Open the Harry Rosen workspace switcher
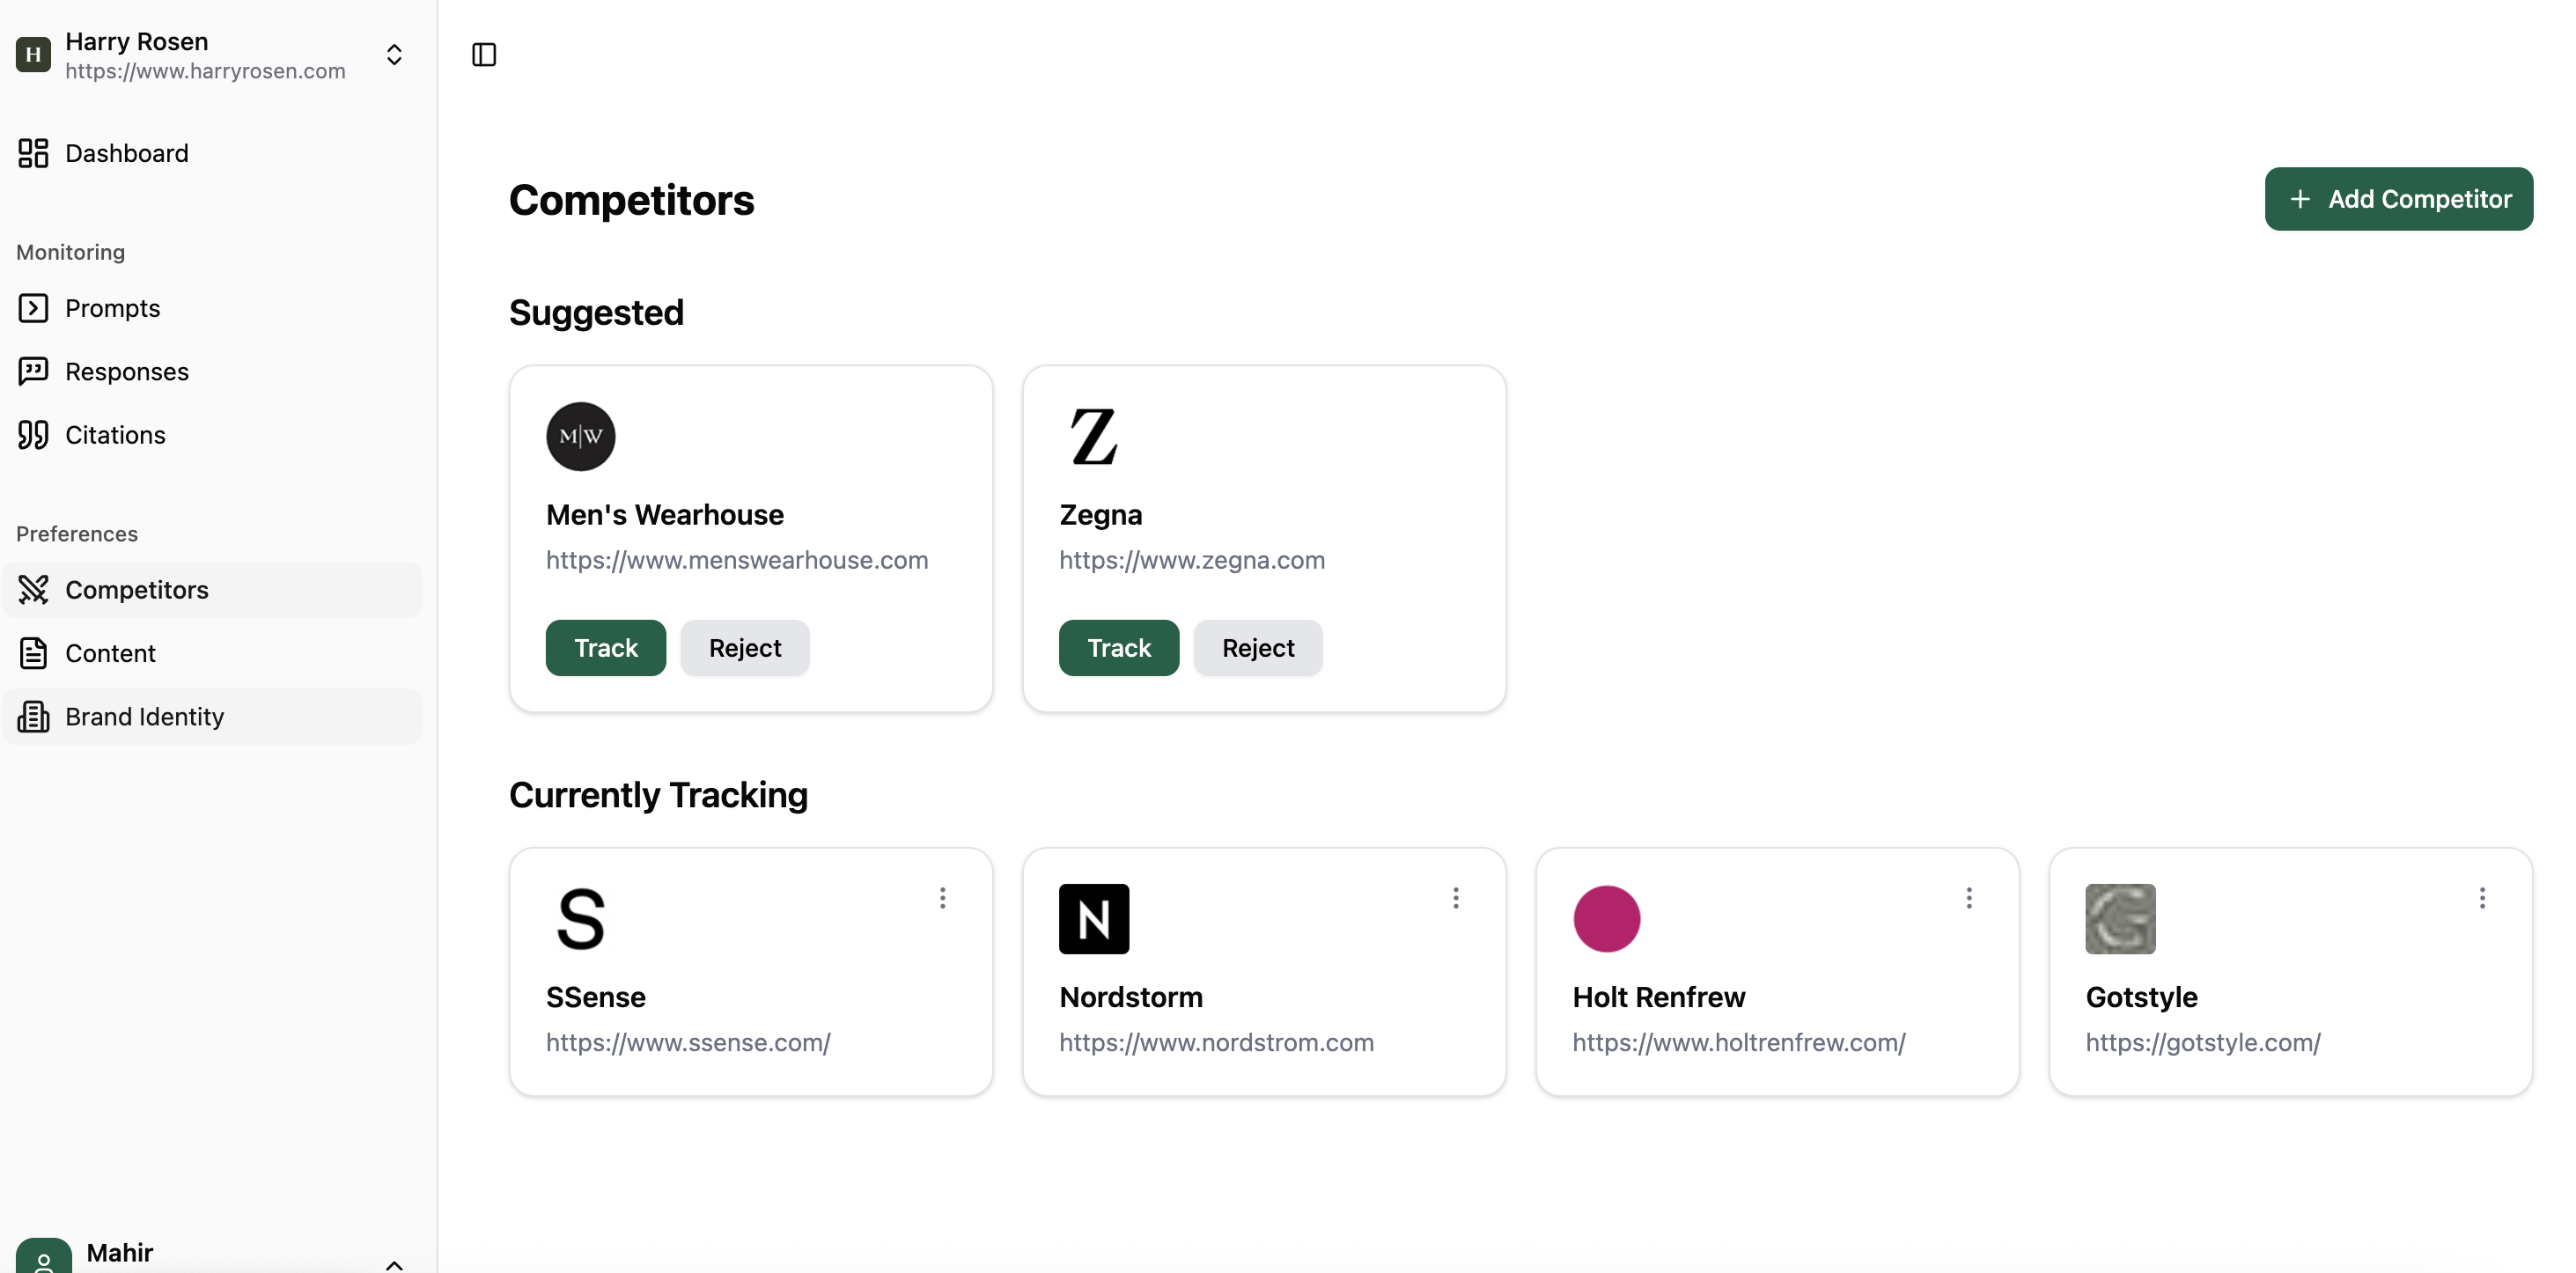Viewport: 2576px width, 1273px height. (x=394, y=55)
